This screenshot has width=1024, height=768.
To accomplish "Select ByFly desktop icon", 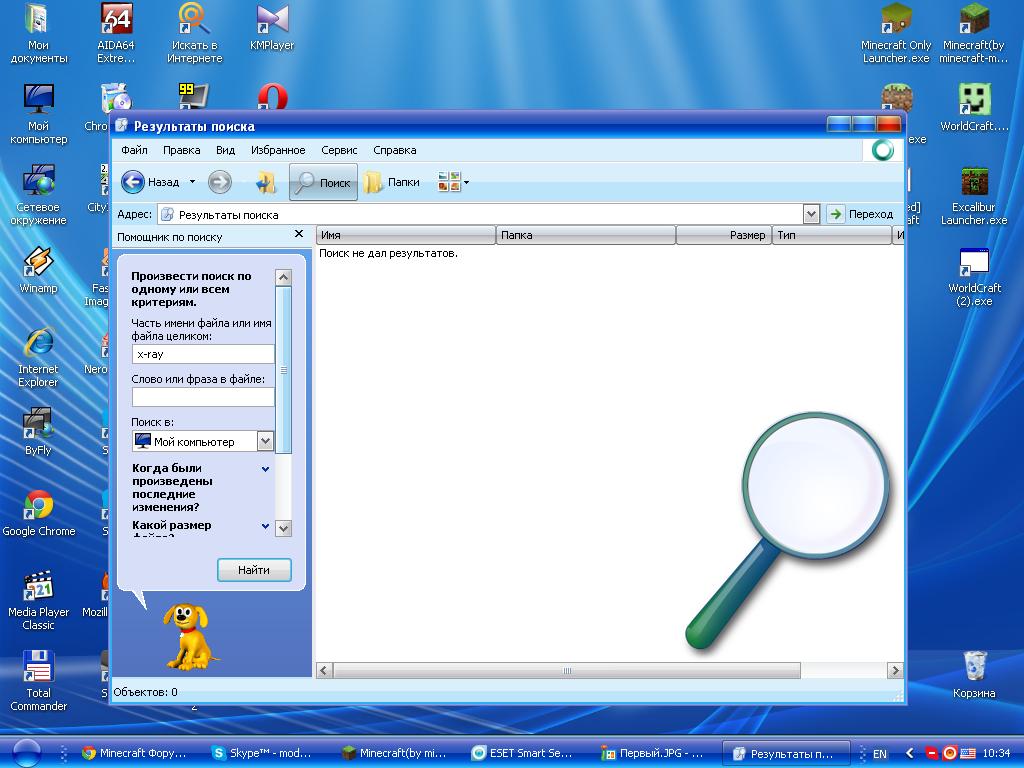I will point(39,432).
